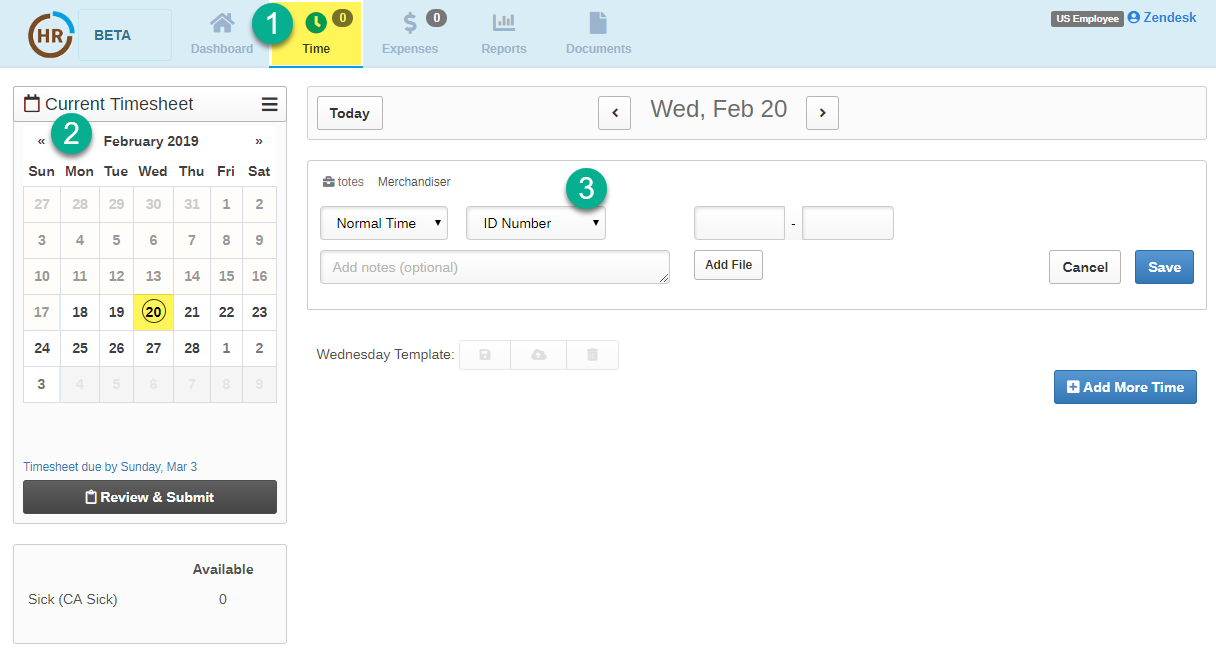
Task: Open the Reports chart icon
Action: tap(503, 23)
